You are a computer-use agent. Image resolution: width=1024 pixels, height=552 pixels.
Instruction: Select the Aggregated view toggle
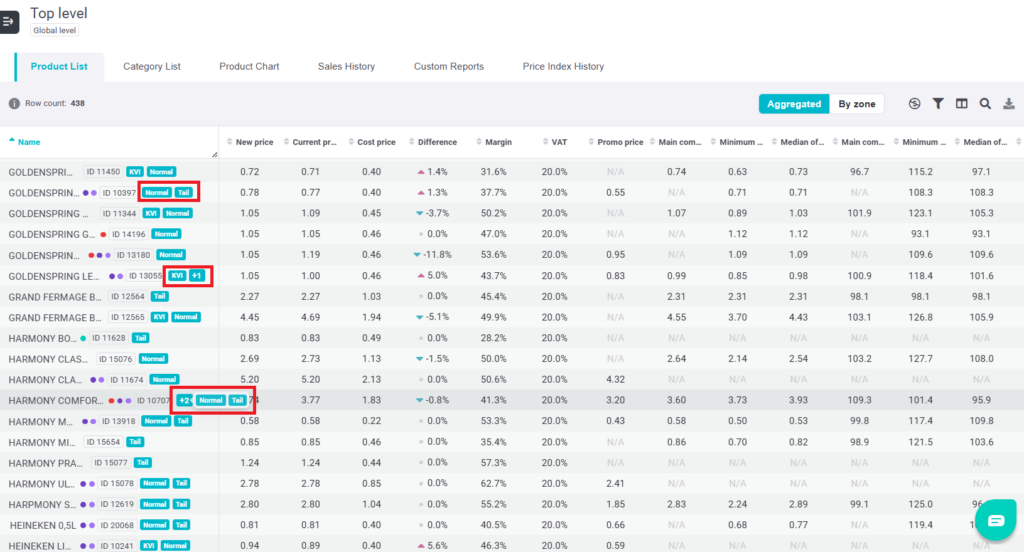(x=795, y=104)
